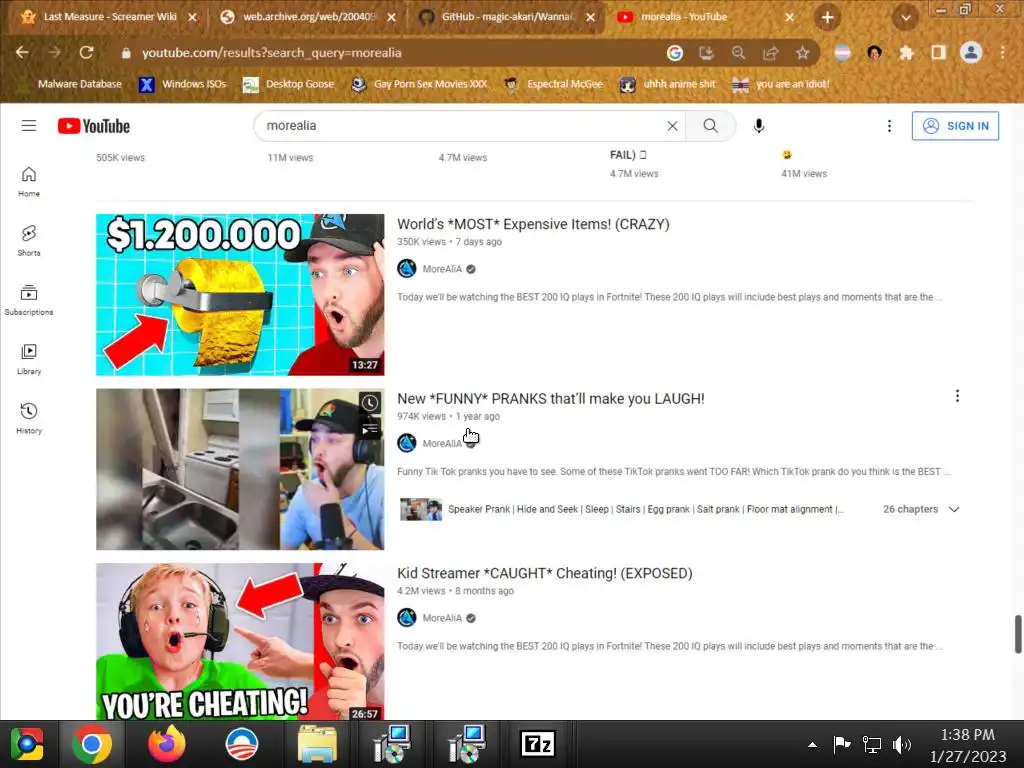
Task: Click SIGN IN button
Action: [955, 125]
